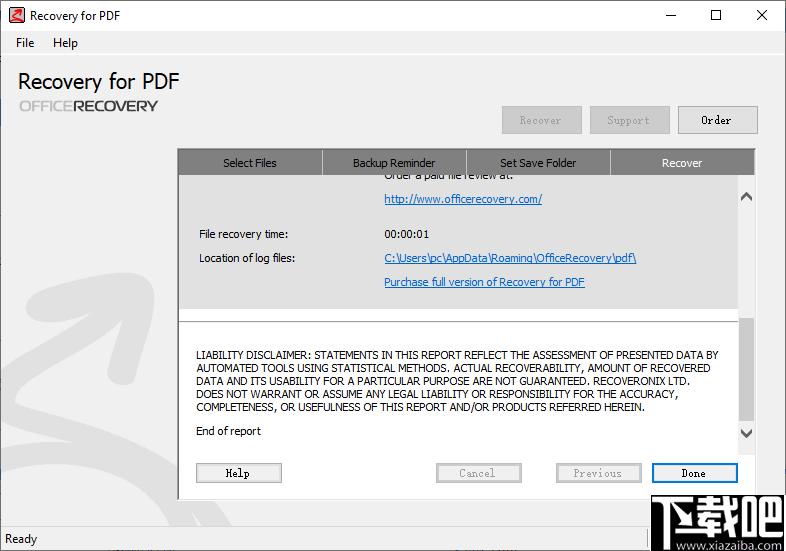Maximize the Recovery for PDF window
This screenshot has height=551, width=786.
point(716,16)
